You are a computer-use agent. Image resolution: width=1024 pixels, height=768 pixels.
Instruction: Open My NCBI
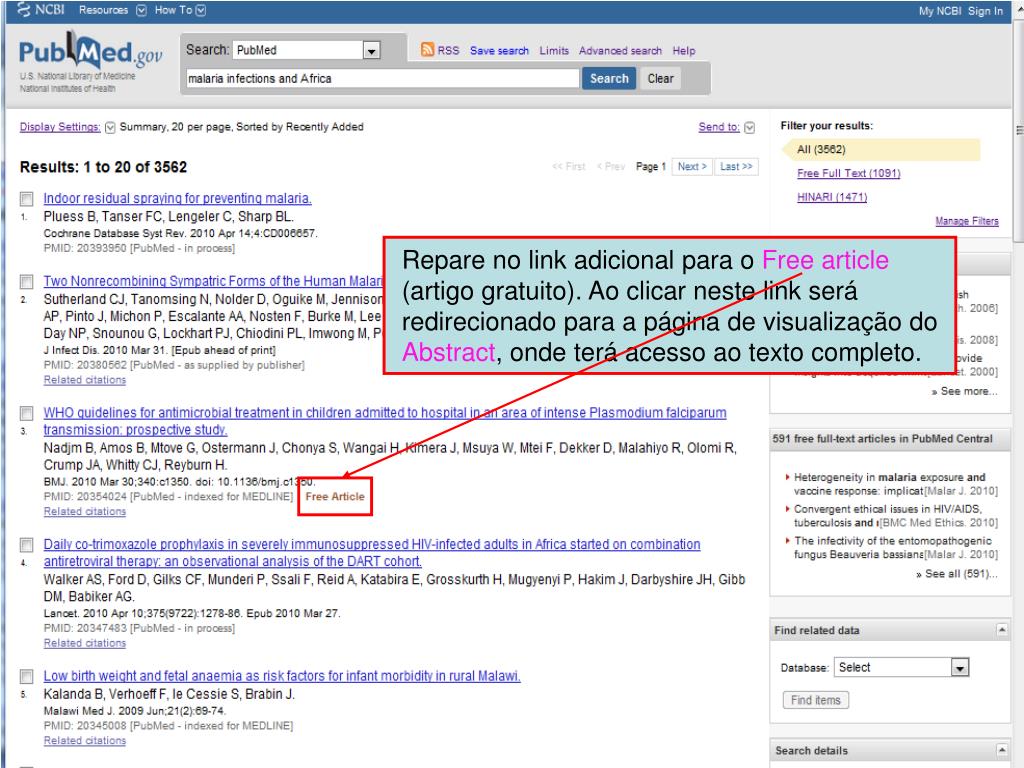[940, 11]
